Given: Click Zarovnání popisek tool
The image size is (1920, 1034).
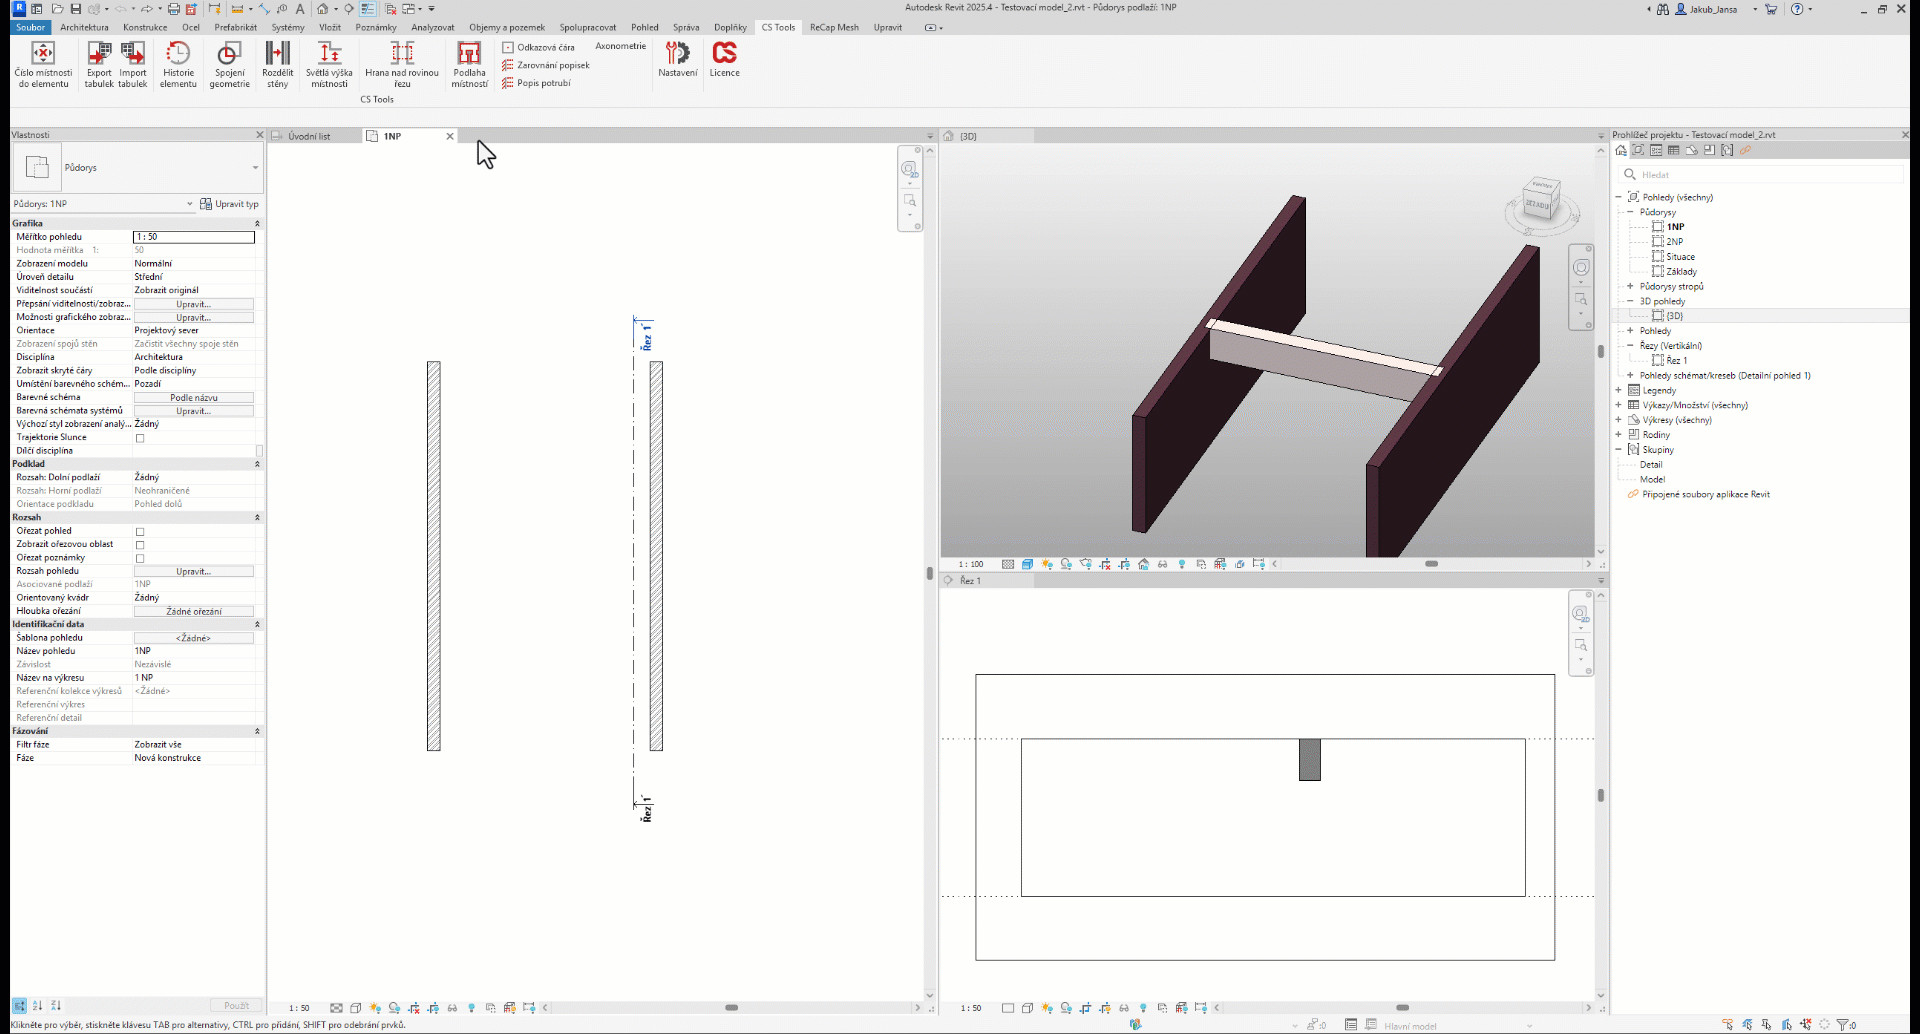Looking at the screenshot, I should 546,65.
